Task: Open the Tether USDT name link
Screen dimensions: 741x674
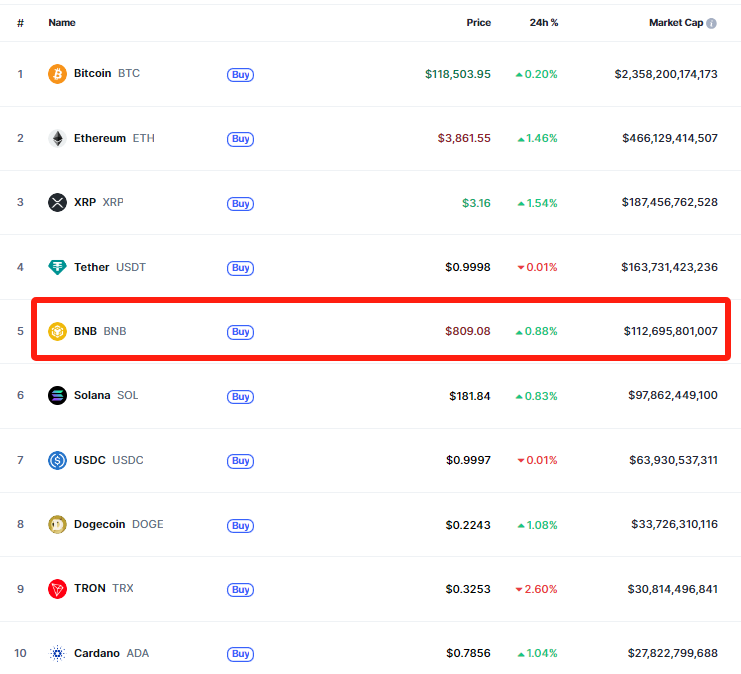Action: (x=110, y=267)
